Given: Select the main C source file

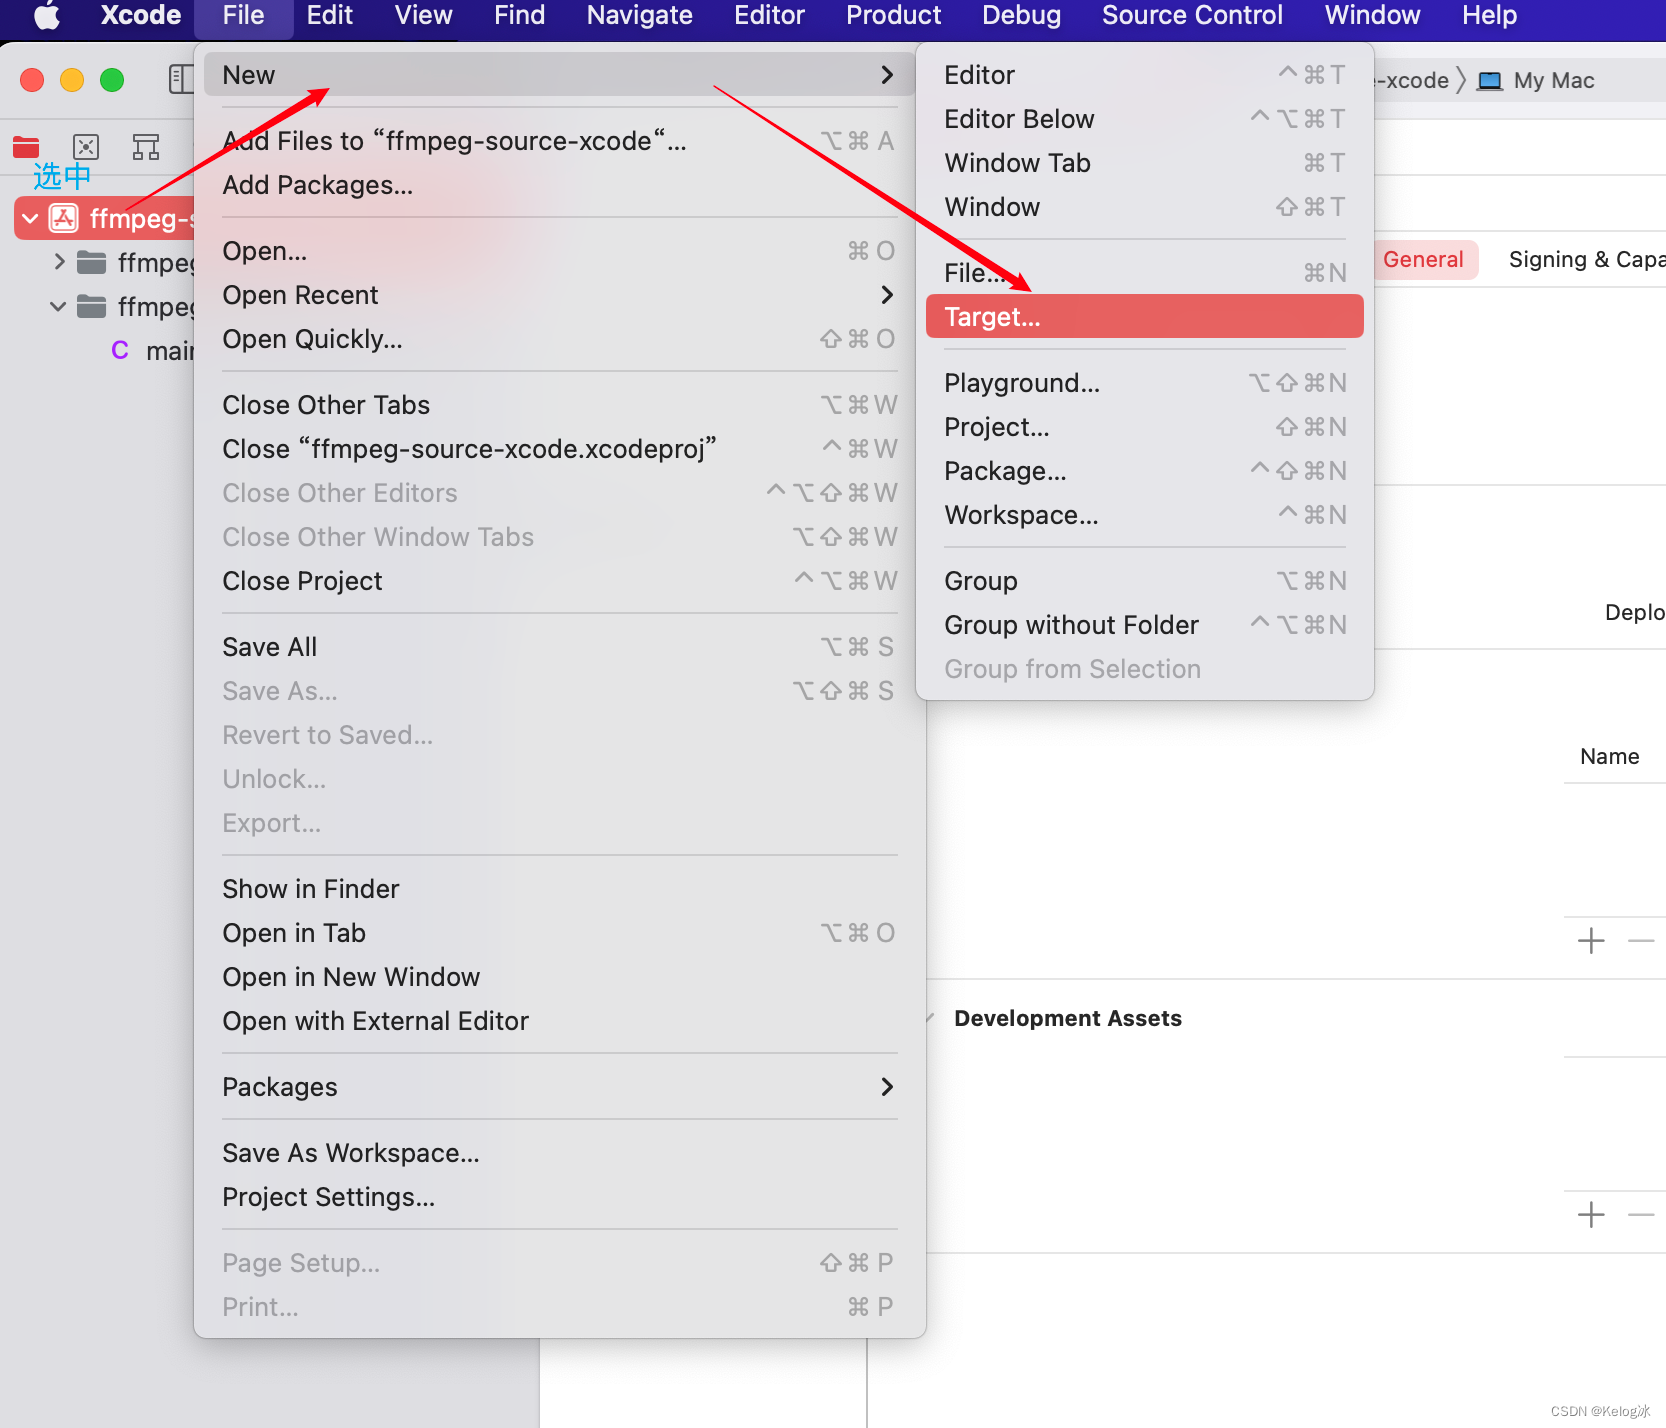Looking at the screenshot, I should coord(153,350).
